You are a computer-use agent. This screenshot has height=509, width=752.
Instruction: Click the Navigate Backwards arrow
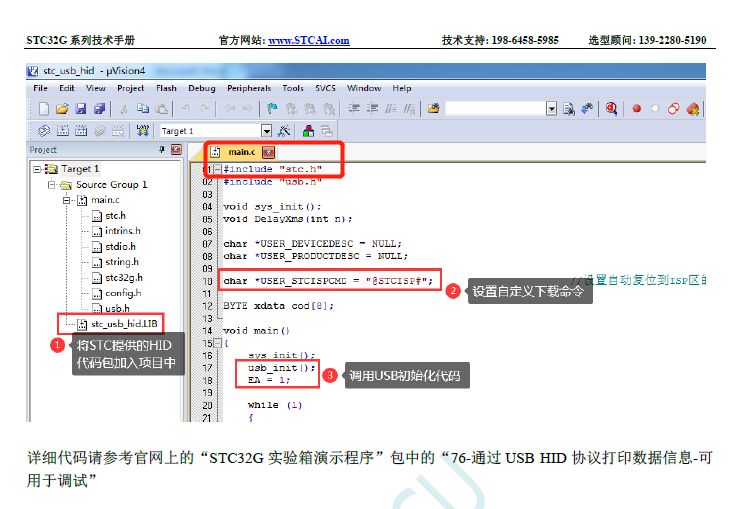(230, 109)
